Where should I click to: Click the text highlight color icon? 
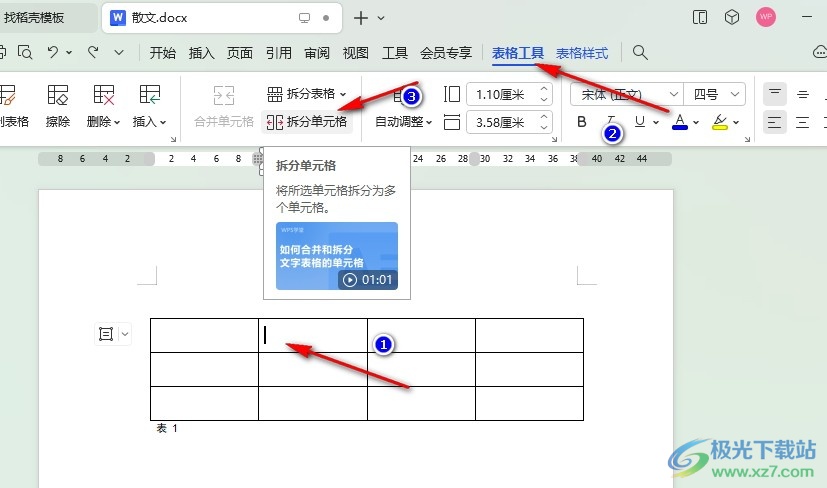pos(720,122)
